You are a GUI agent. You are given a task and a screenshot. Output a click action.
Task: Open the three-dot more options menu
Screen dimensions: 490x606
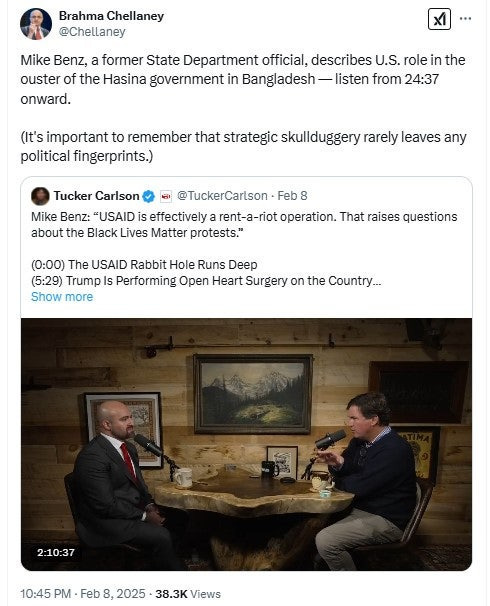click(465, 19)
